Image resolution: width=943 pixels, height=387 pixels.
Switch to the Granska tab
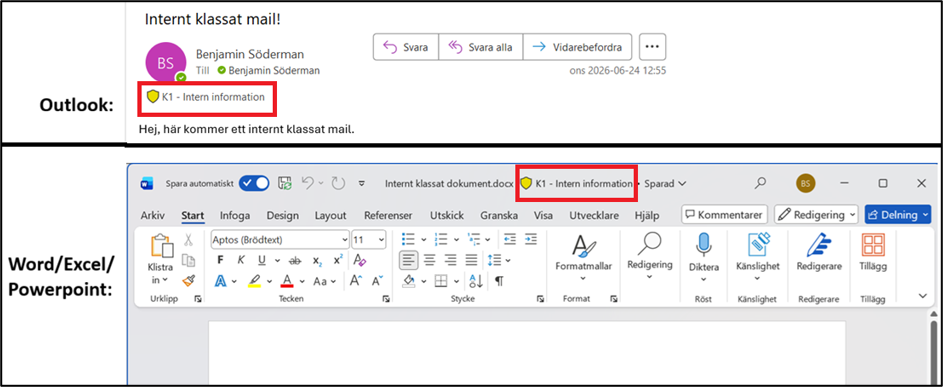pos(499,215)
